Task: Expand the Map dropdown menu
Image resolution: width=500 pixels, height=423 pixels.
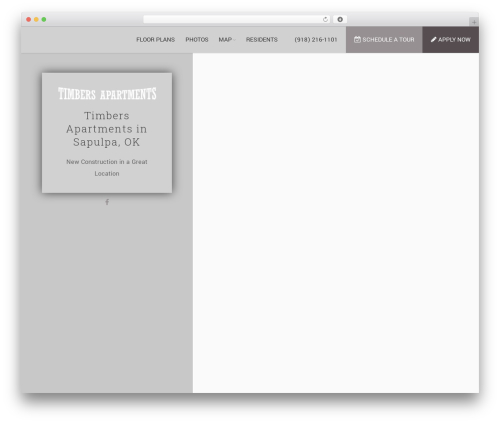Action: point(227,40)
